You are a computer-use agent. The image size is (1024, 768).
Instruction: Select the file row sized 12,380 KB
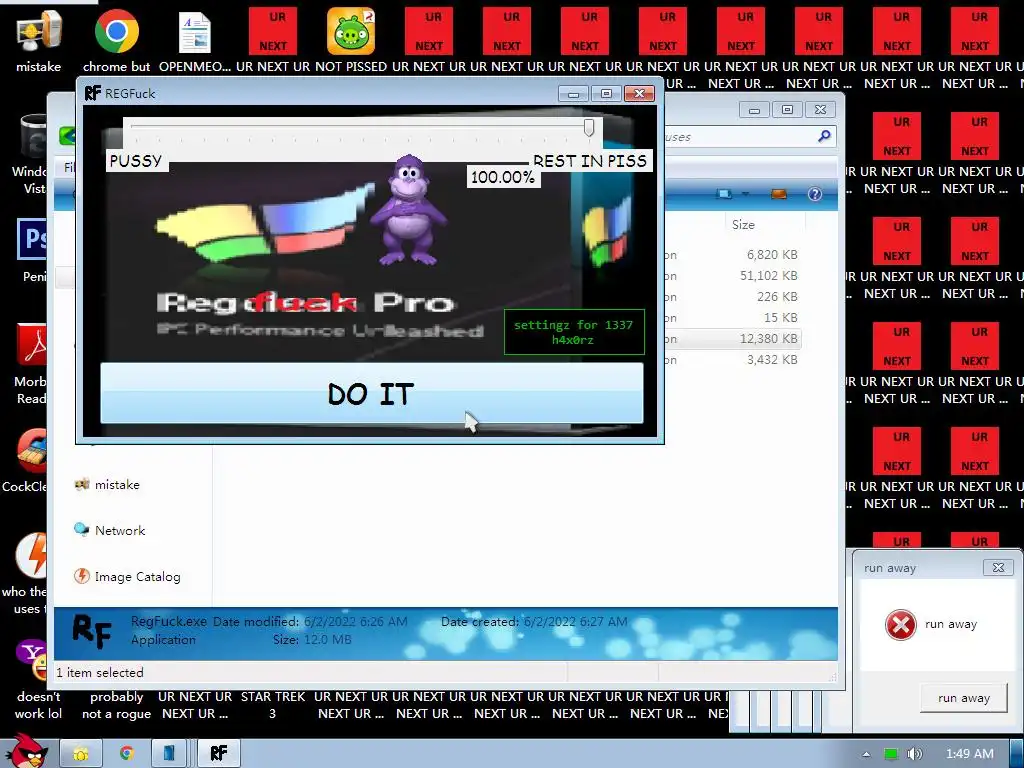pyautogui.click(x=731, y=338)
